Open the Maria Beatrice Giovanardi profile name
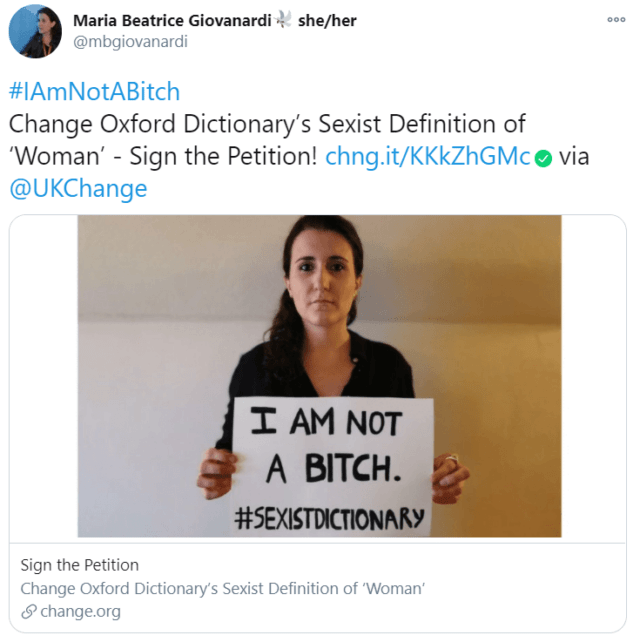This screenshot has width=640, height=642. click(x=169, y=21)
